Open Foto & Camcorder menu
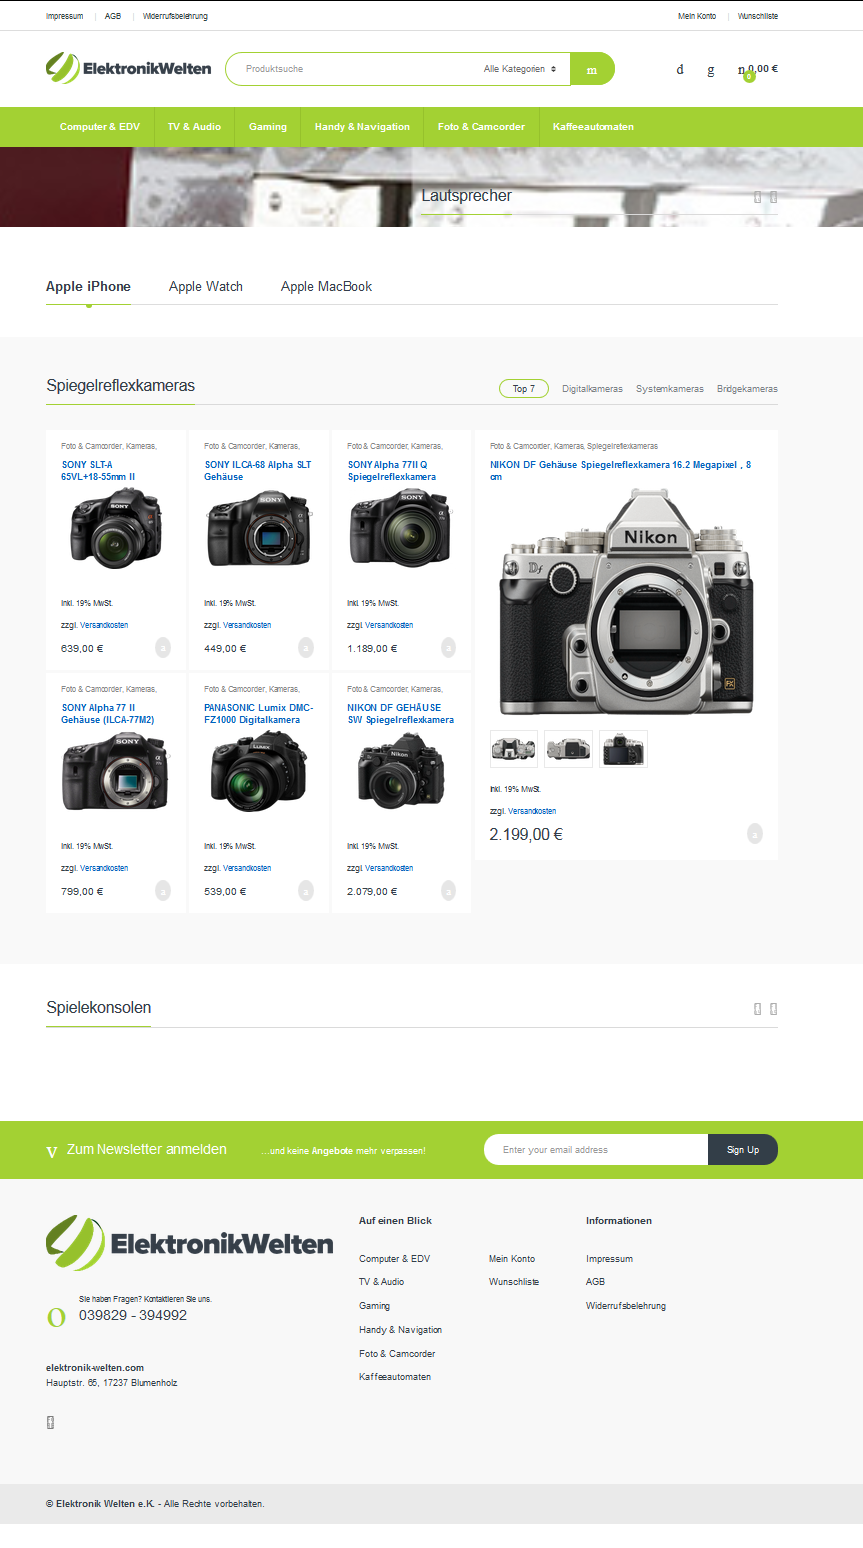863x1548 pixels. [x=481, y=127]
